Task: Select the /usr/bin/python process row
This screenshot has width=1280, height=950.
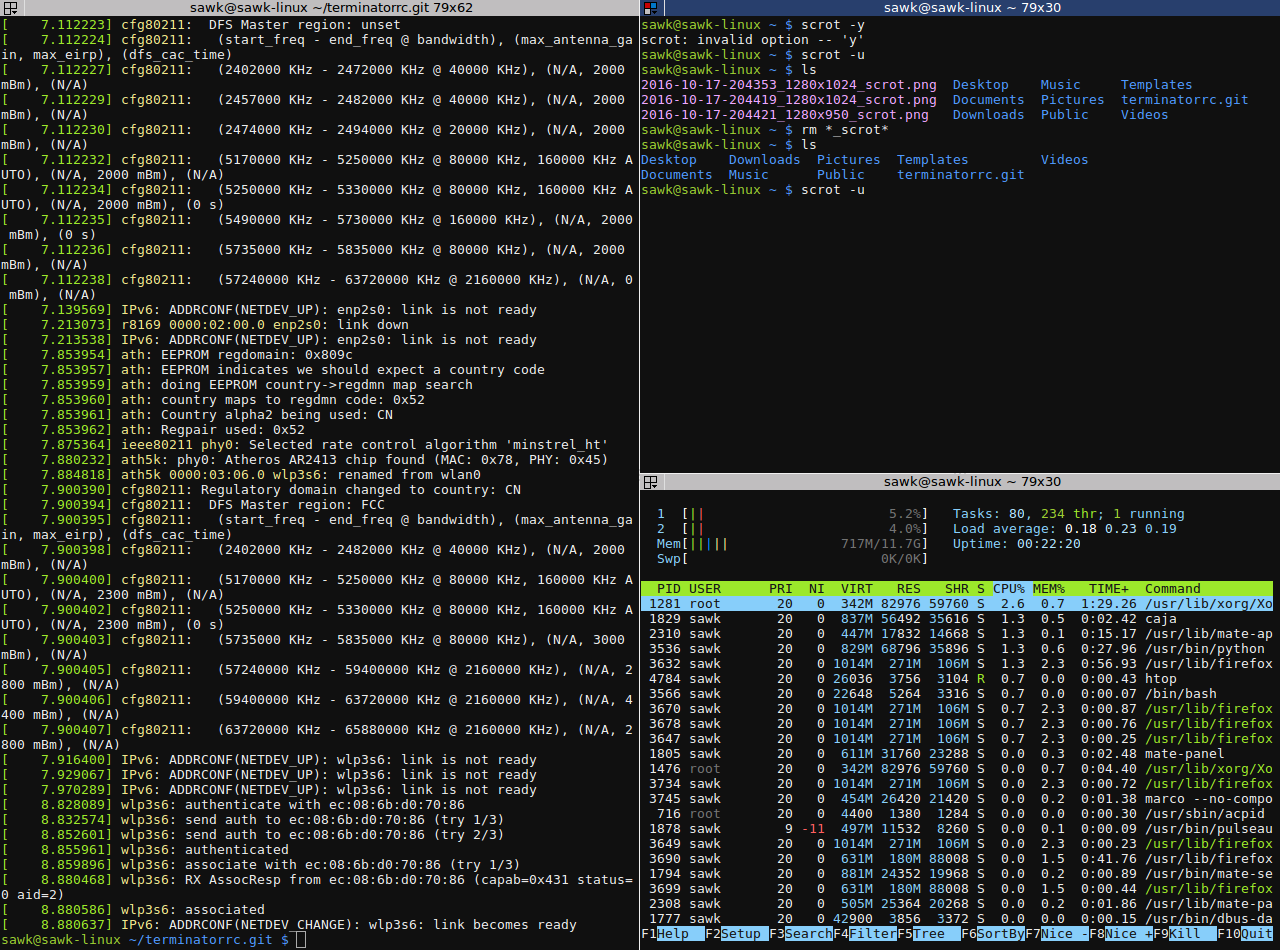Action: [x=957, y=649]
